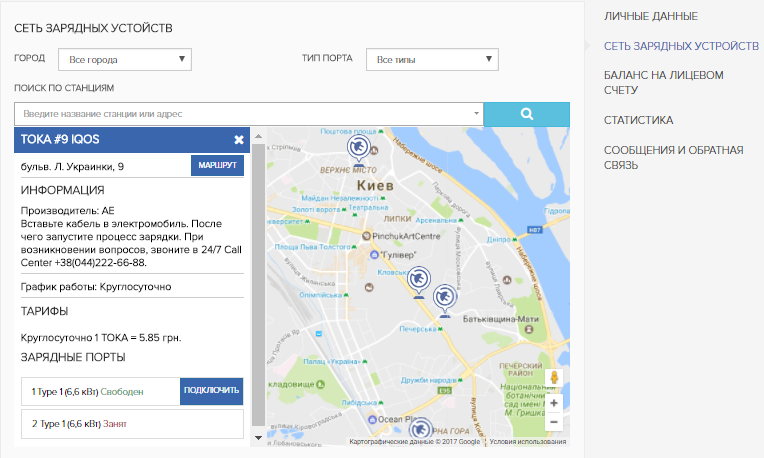Expand the station search suggestions arrow

tap(475, 115)
